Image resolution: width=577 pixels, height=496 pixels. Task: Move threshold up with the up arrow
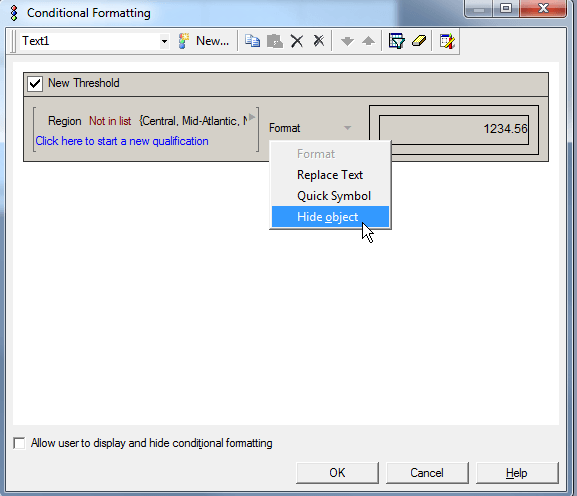click(368, 41)
